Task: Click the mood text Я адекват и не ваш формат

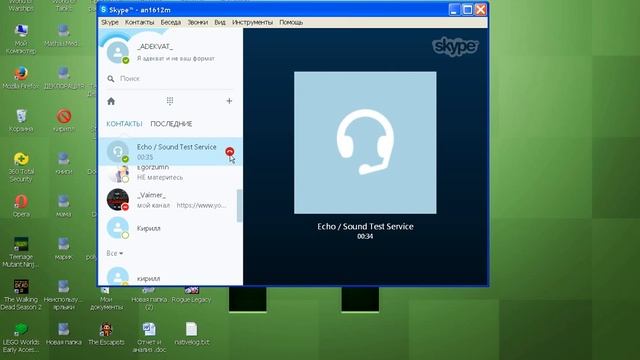Action: point(176,58)
